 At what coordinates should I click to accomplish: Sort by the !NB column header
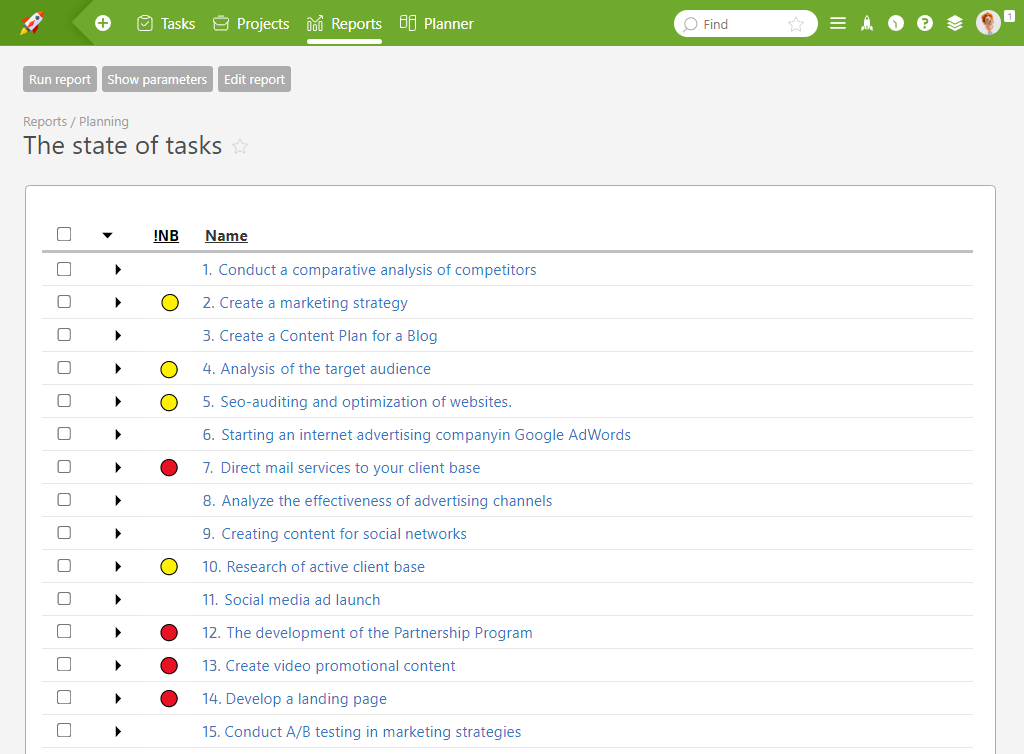166,236
